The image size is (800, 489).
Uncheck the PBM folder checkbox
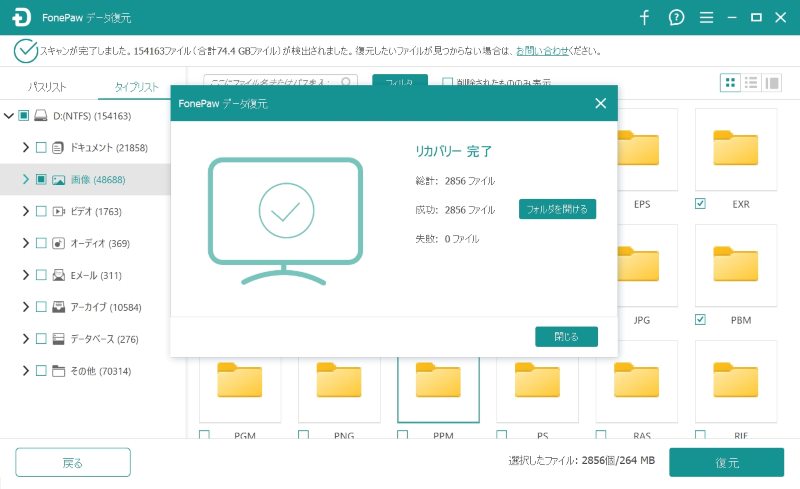701,320
